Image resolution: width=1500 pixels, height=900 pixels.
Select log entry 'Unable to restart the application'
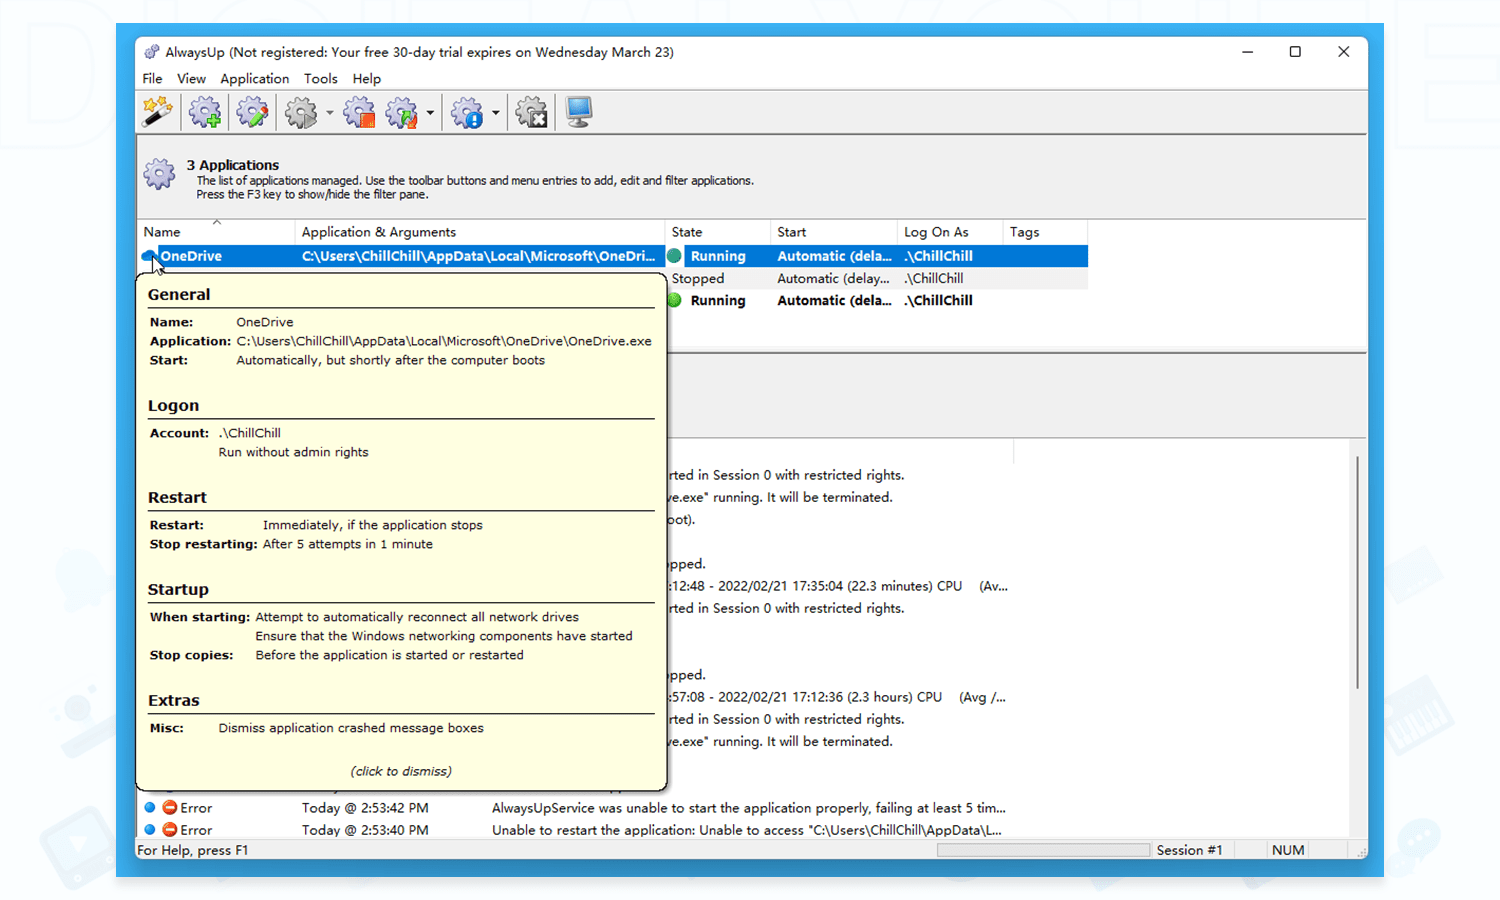[747, 830]
